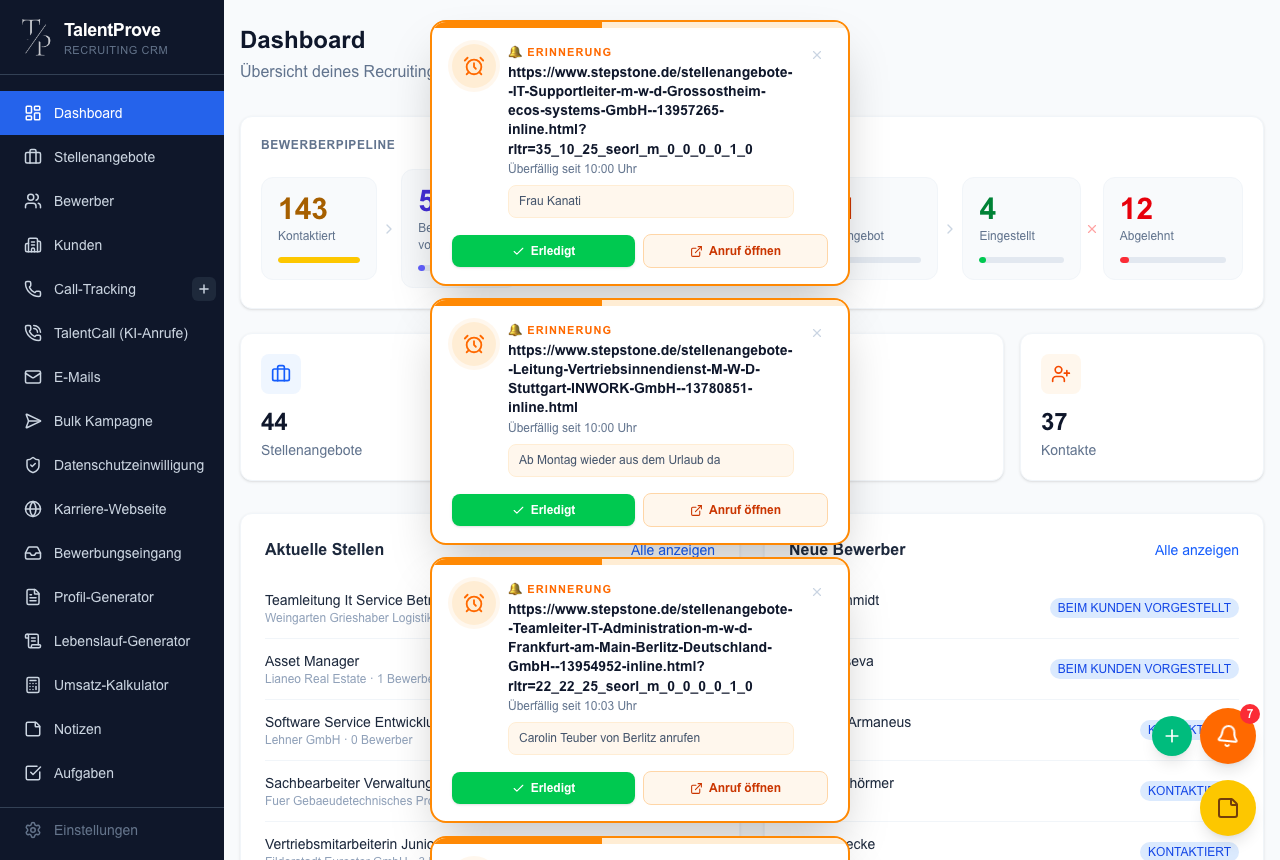The height and width of the screenshot is (860, 1280).
Task: Click the yellow sticky-note floating button
Action: click(x=1228, y=808)
